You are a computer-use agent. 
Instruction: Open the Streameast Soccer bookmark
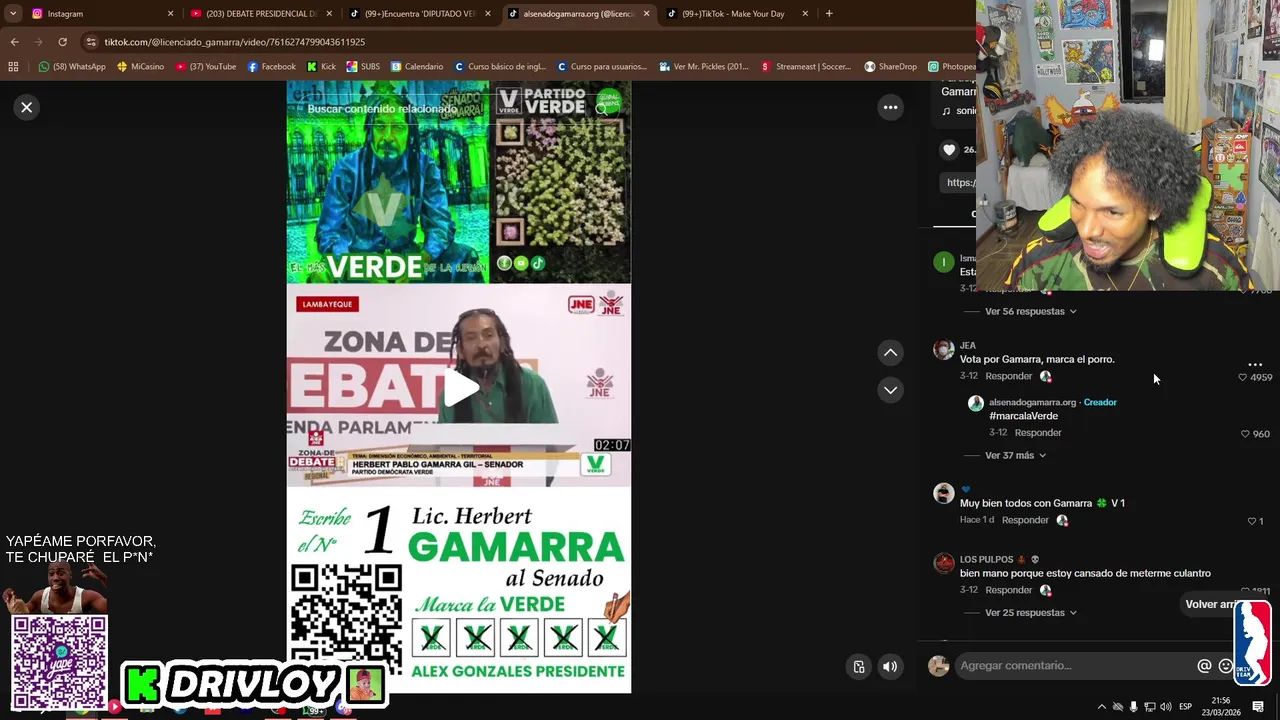point(806,67)
